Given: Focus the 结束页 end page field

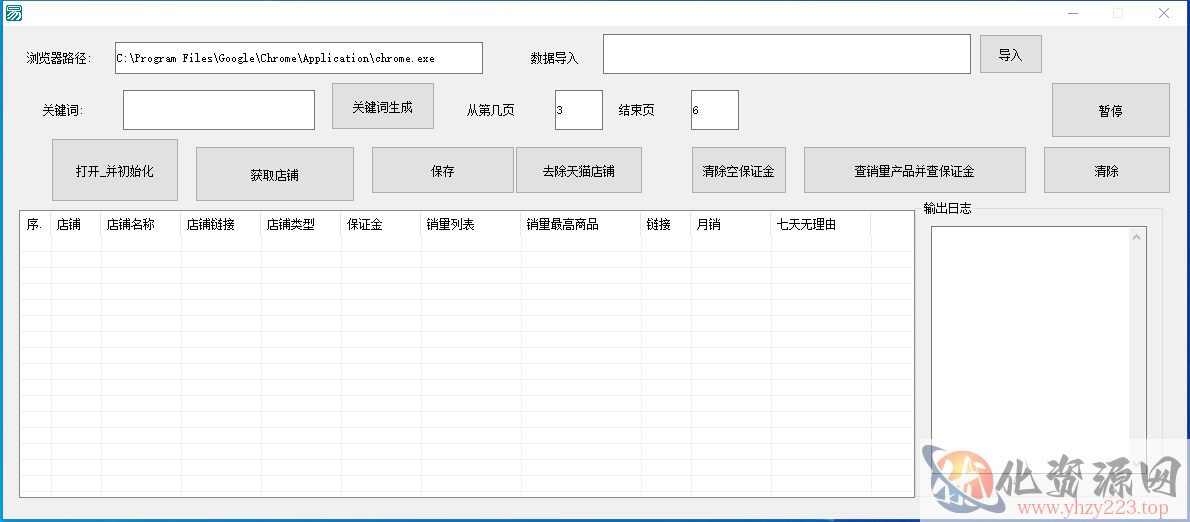Looking at the screenshot, I should [x=715, y=110].
